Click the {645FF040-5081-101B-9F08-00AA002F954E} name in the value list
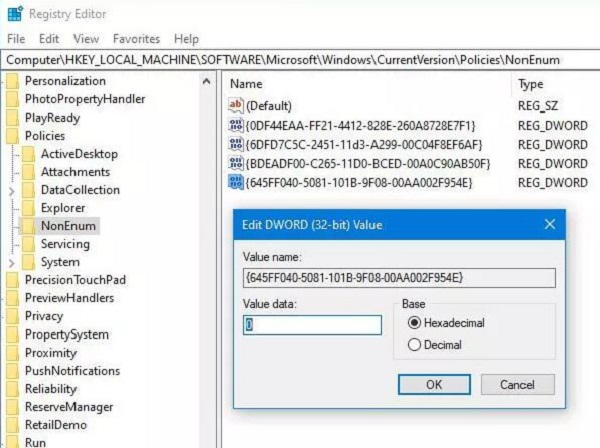Image resolution: width=600 pixels, height=448 pixels. click(359, 182)
